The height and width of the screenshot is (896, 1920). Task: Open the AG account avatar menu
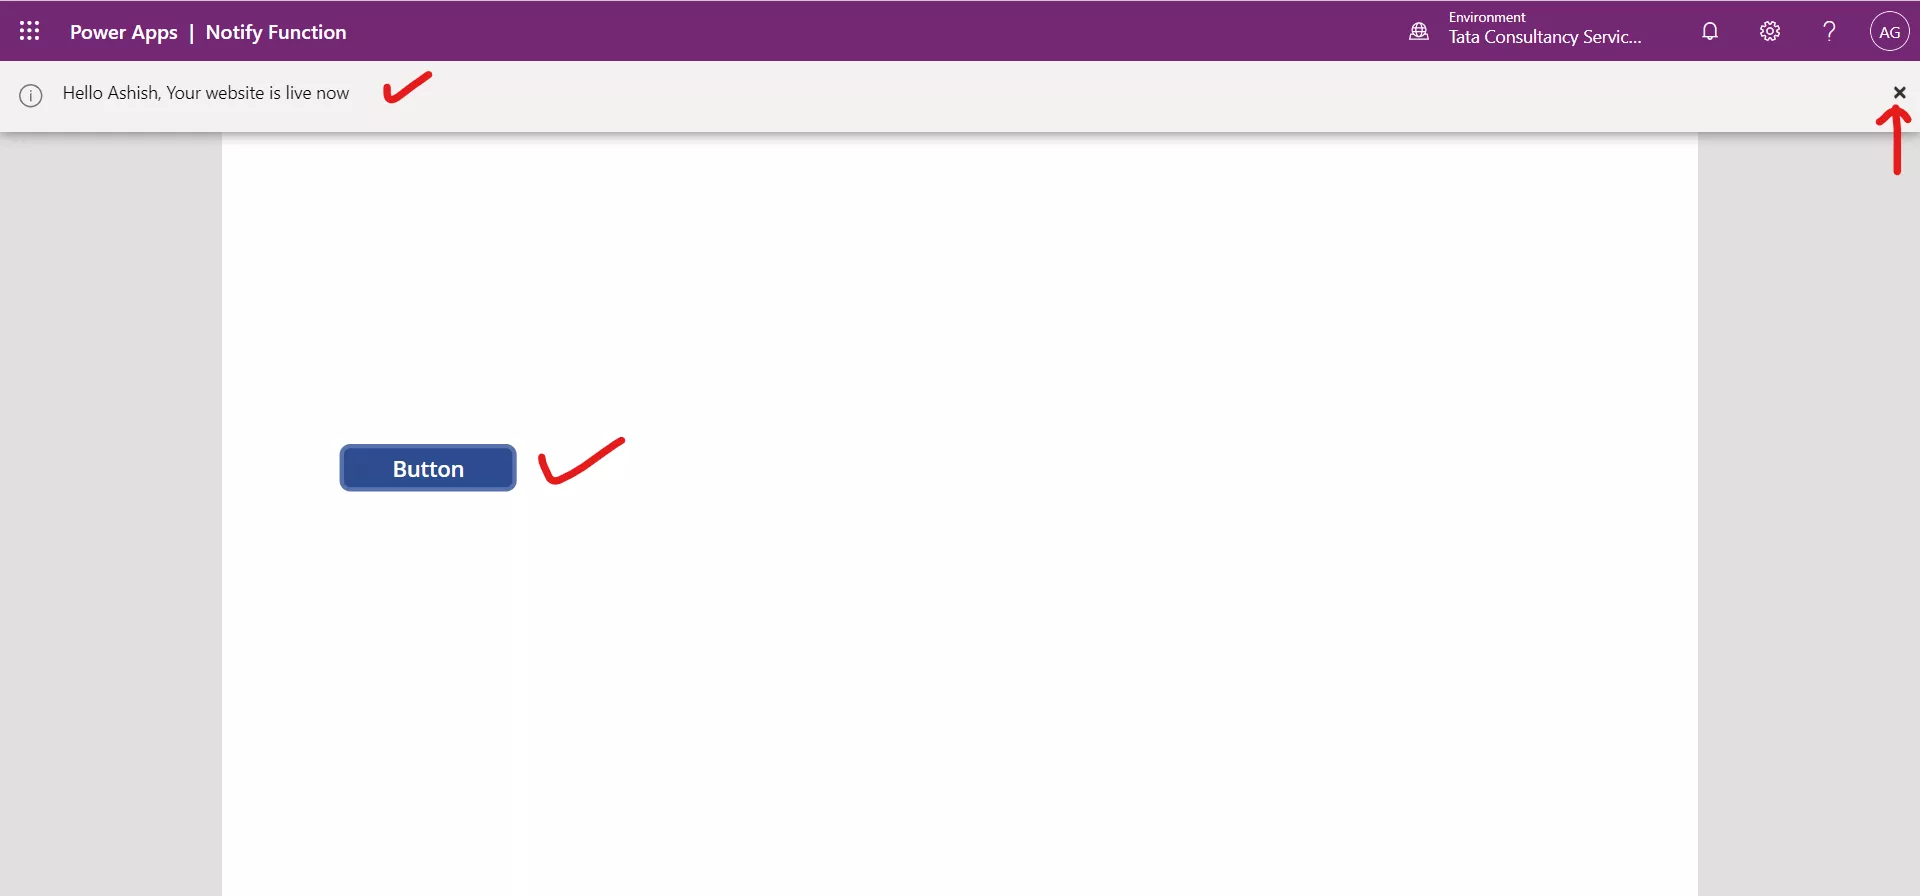(1889, 31)
